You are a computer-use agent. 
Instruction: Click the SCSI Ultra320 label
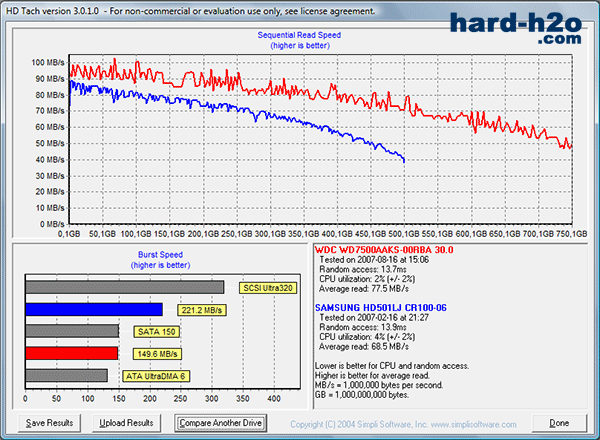point(268,288)
